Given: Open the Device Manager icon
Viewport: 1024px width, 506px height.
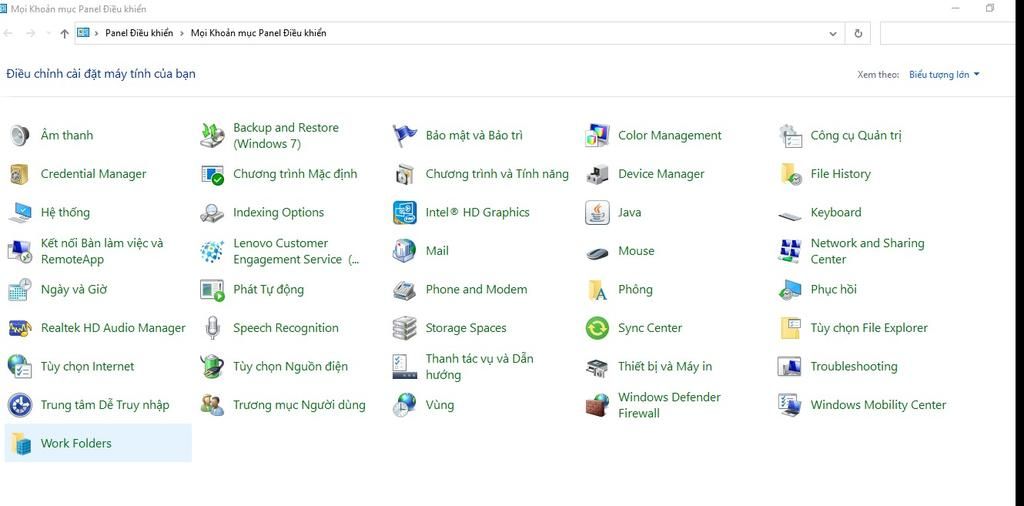Looking at the screenshot, I should pos(597,174).
